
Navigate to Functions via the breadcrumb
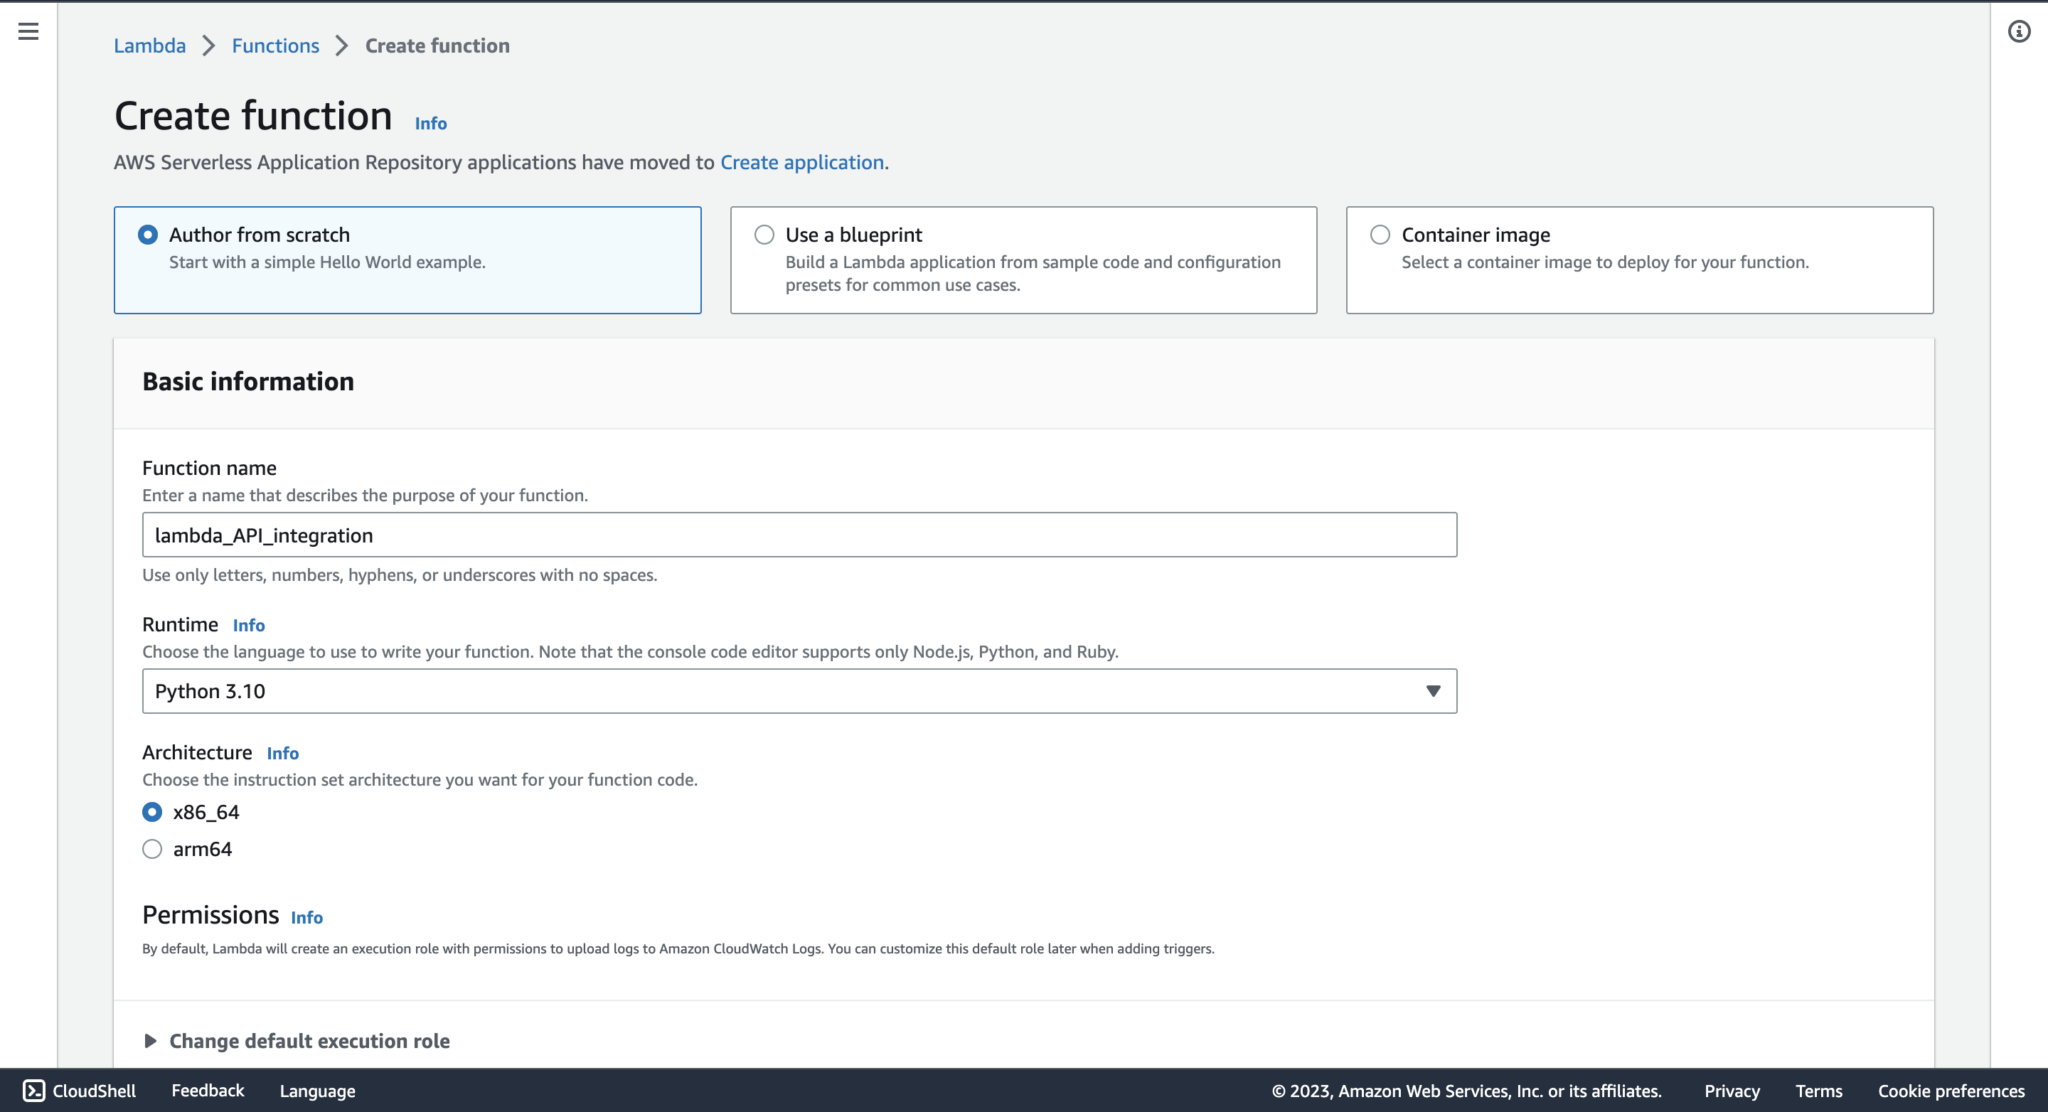(x=274, y=45)
